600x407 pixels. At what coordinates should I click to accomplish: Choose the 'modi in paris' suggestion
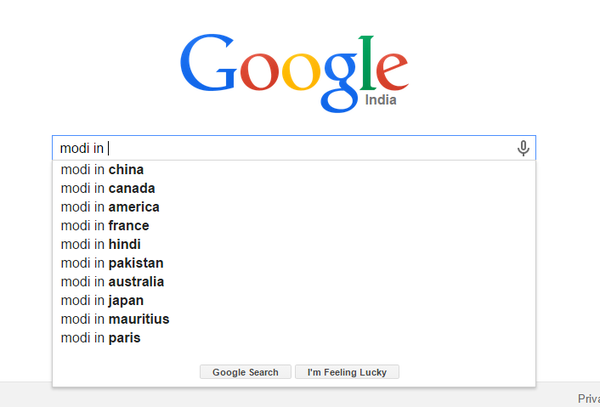pyautogui.click(x=294, y=338)
